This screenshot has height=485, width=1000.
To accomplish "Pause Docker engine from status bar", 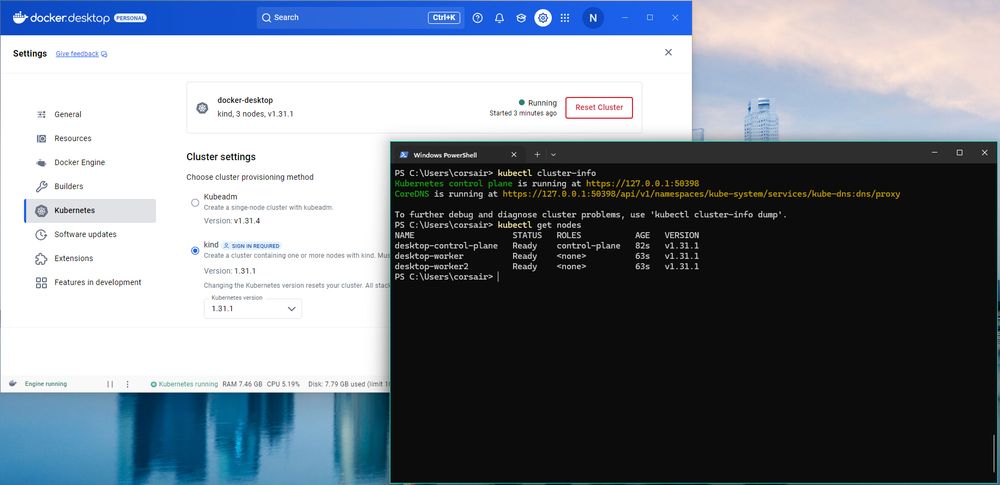I will (110, 384).
